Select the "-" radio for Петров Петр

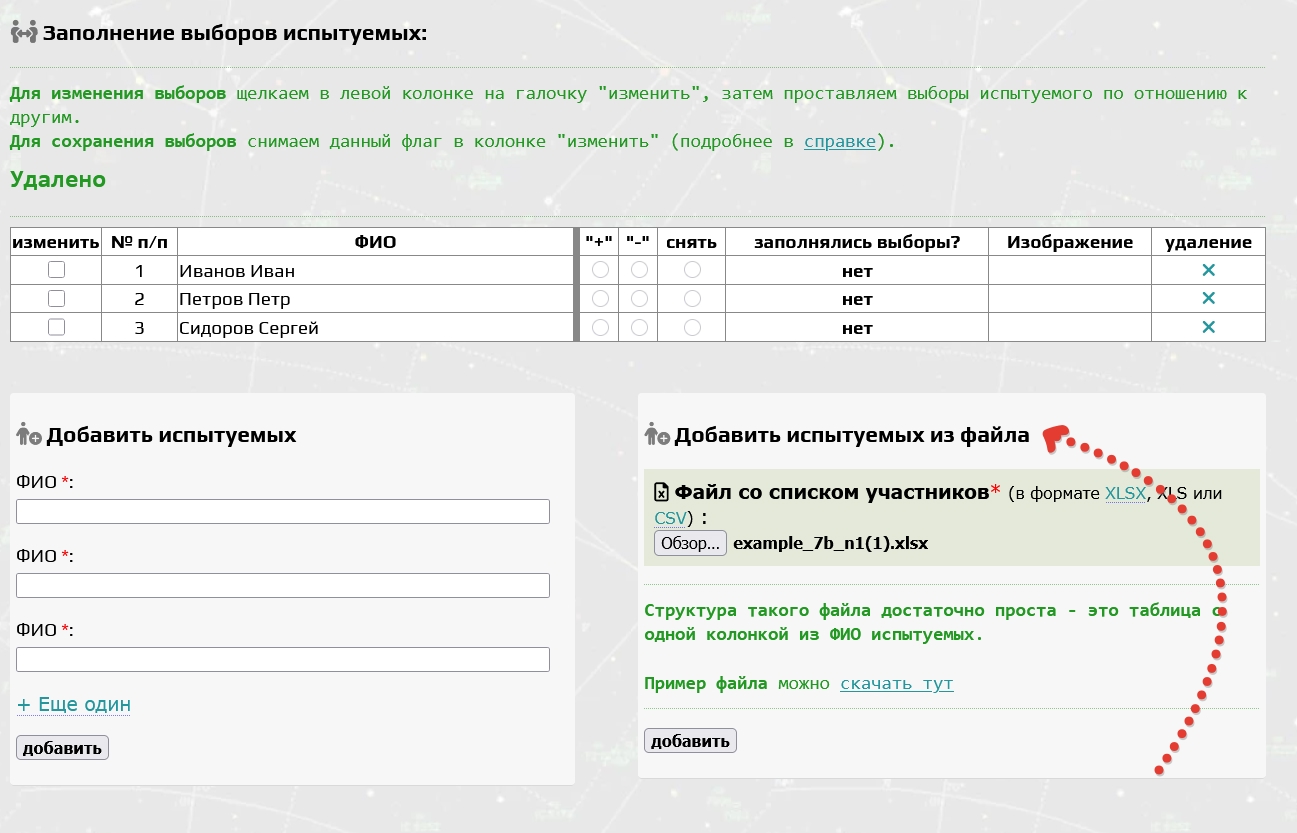coord(639,298)
